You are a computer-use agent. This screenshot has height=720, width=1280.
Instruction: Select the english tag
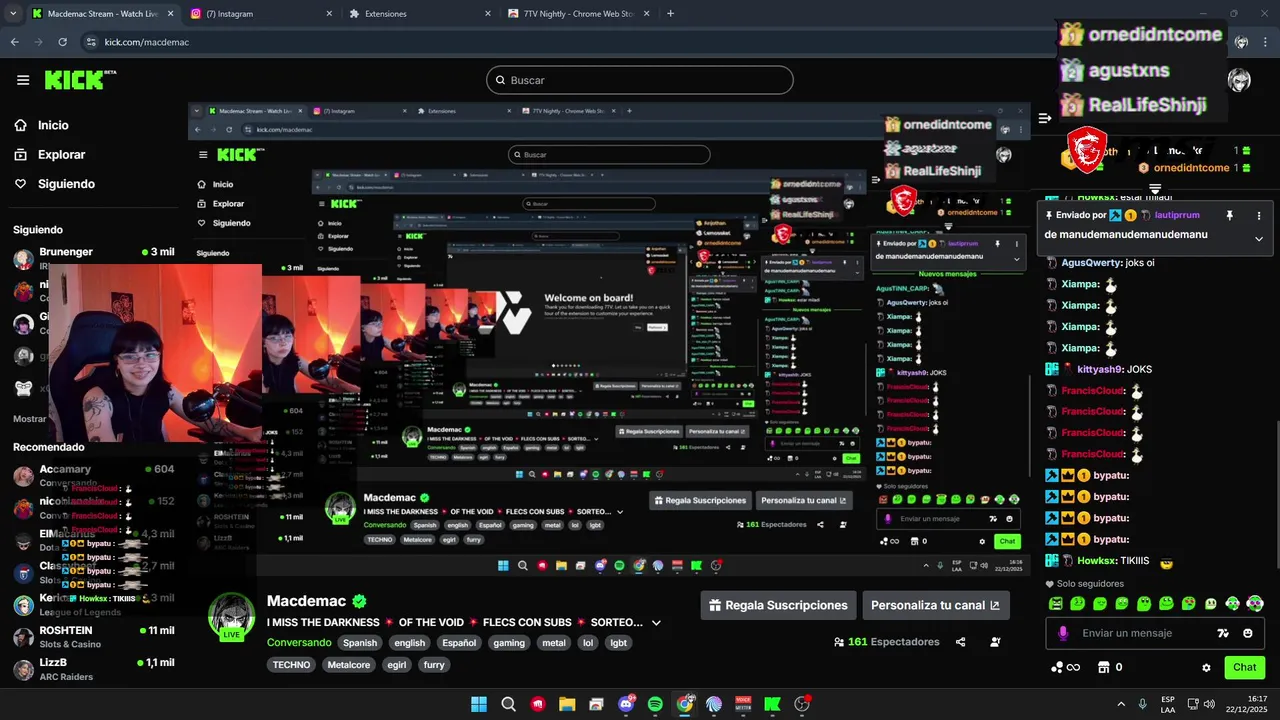409,643
